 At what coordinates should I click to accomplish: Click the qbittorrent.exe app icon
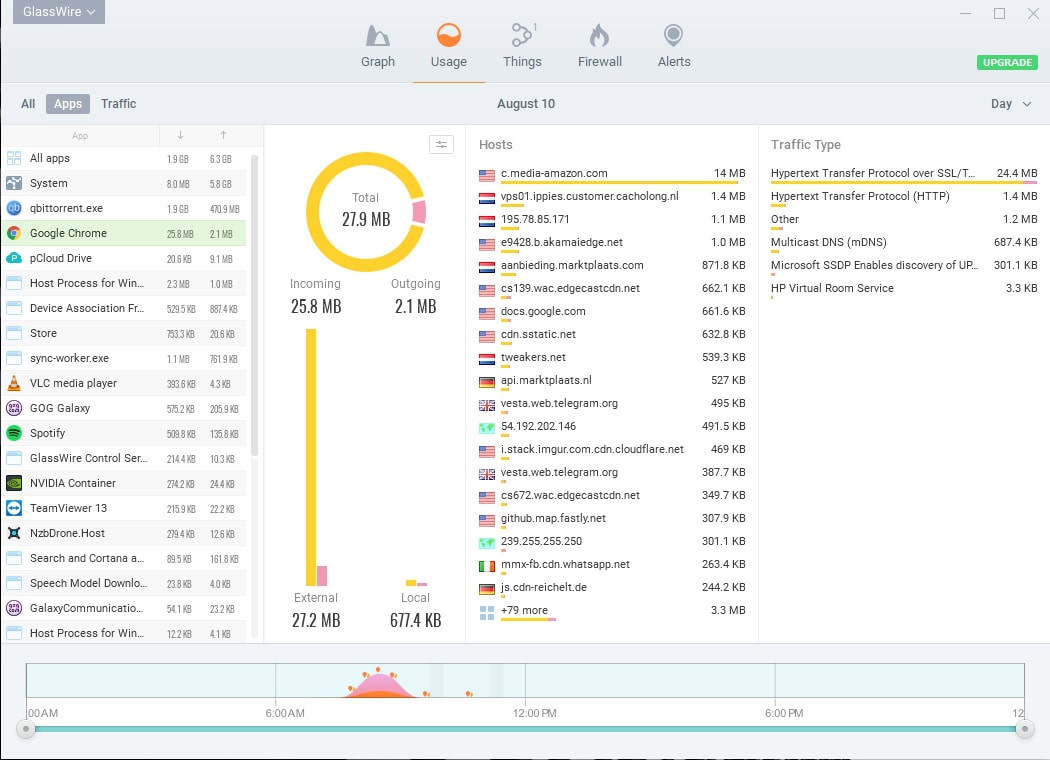[14, 208]
